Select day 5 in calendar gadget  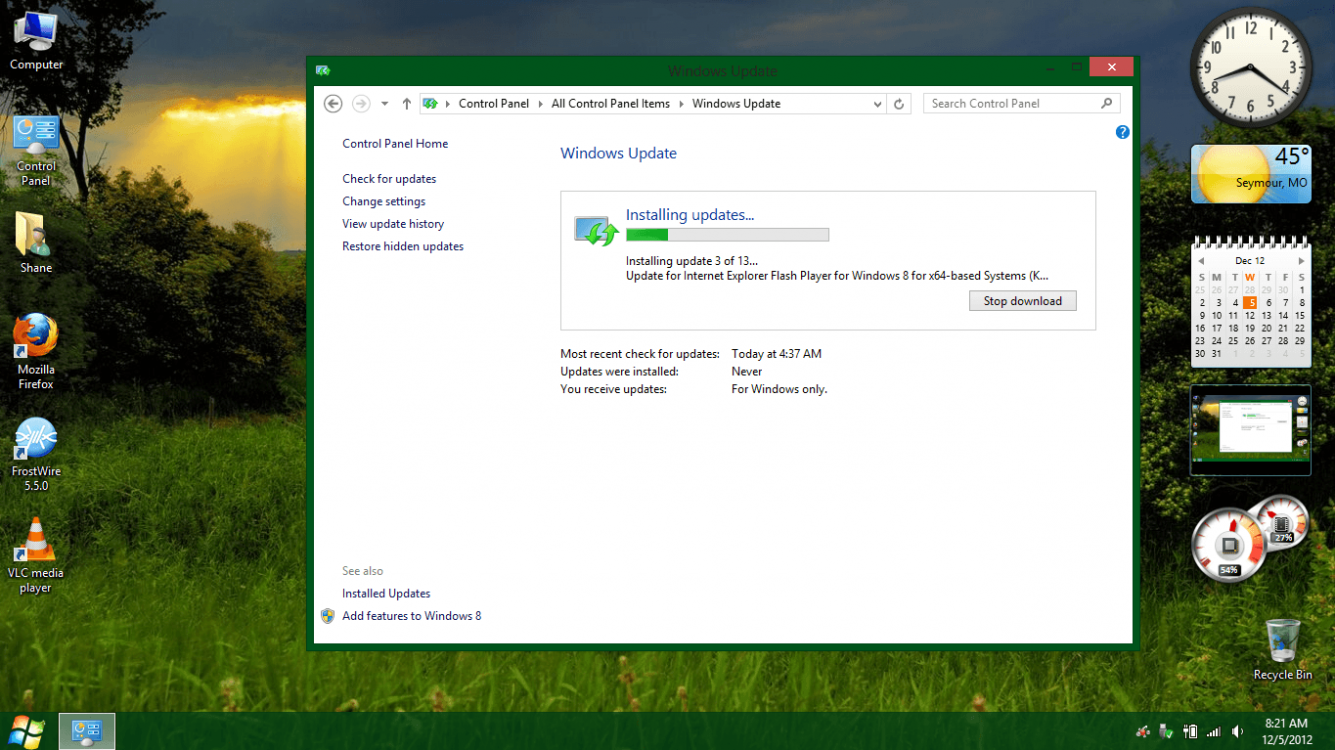click(x=1250, y=303)
